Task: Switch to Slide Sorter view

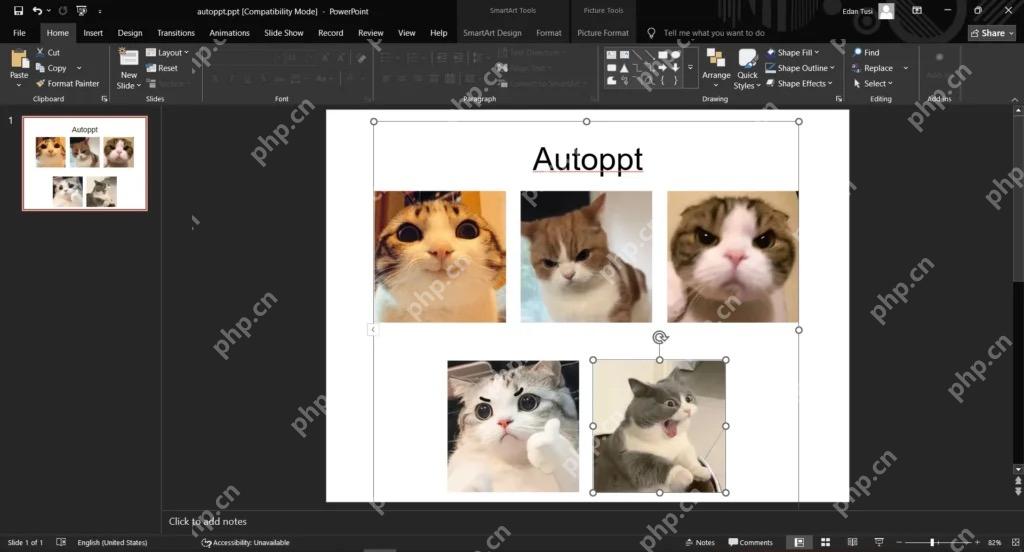Action: coord(825,542)
